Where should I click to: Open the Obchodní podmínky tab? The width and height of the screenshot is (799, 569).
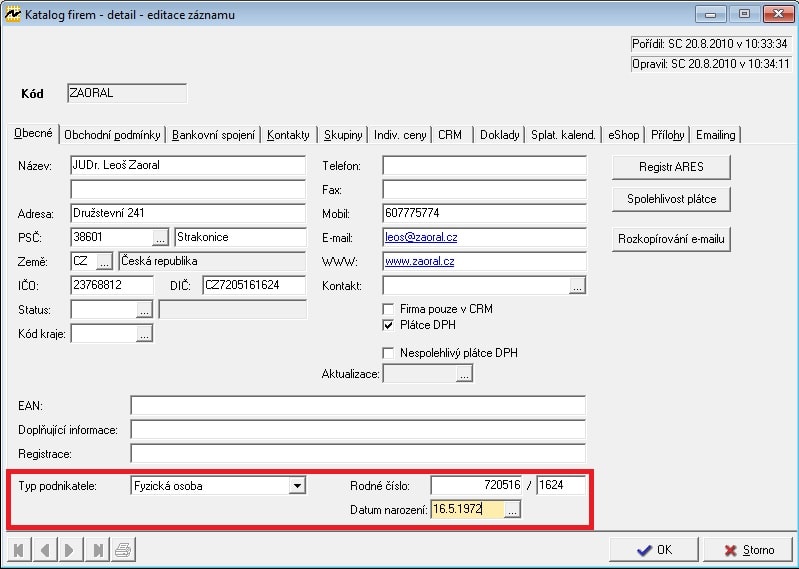112,135
